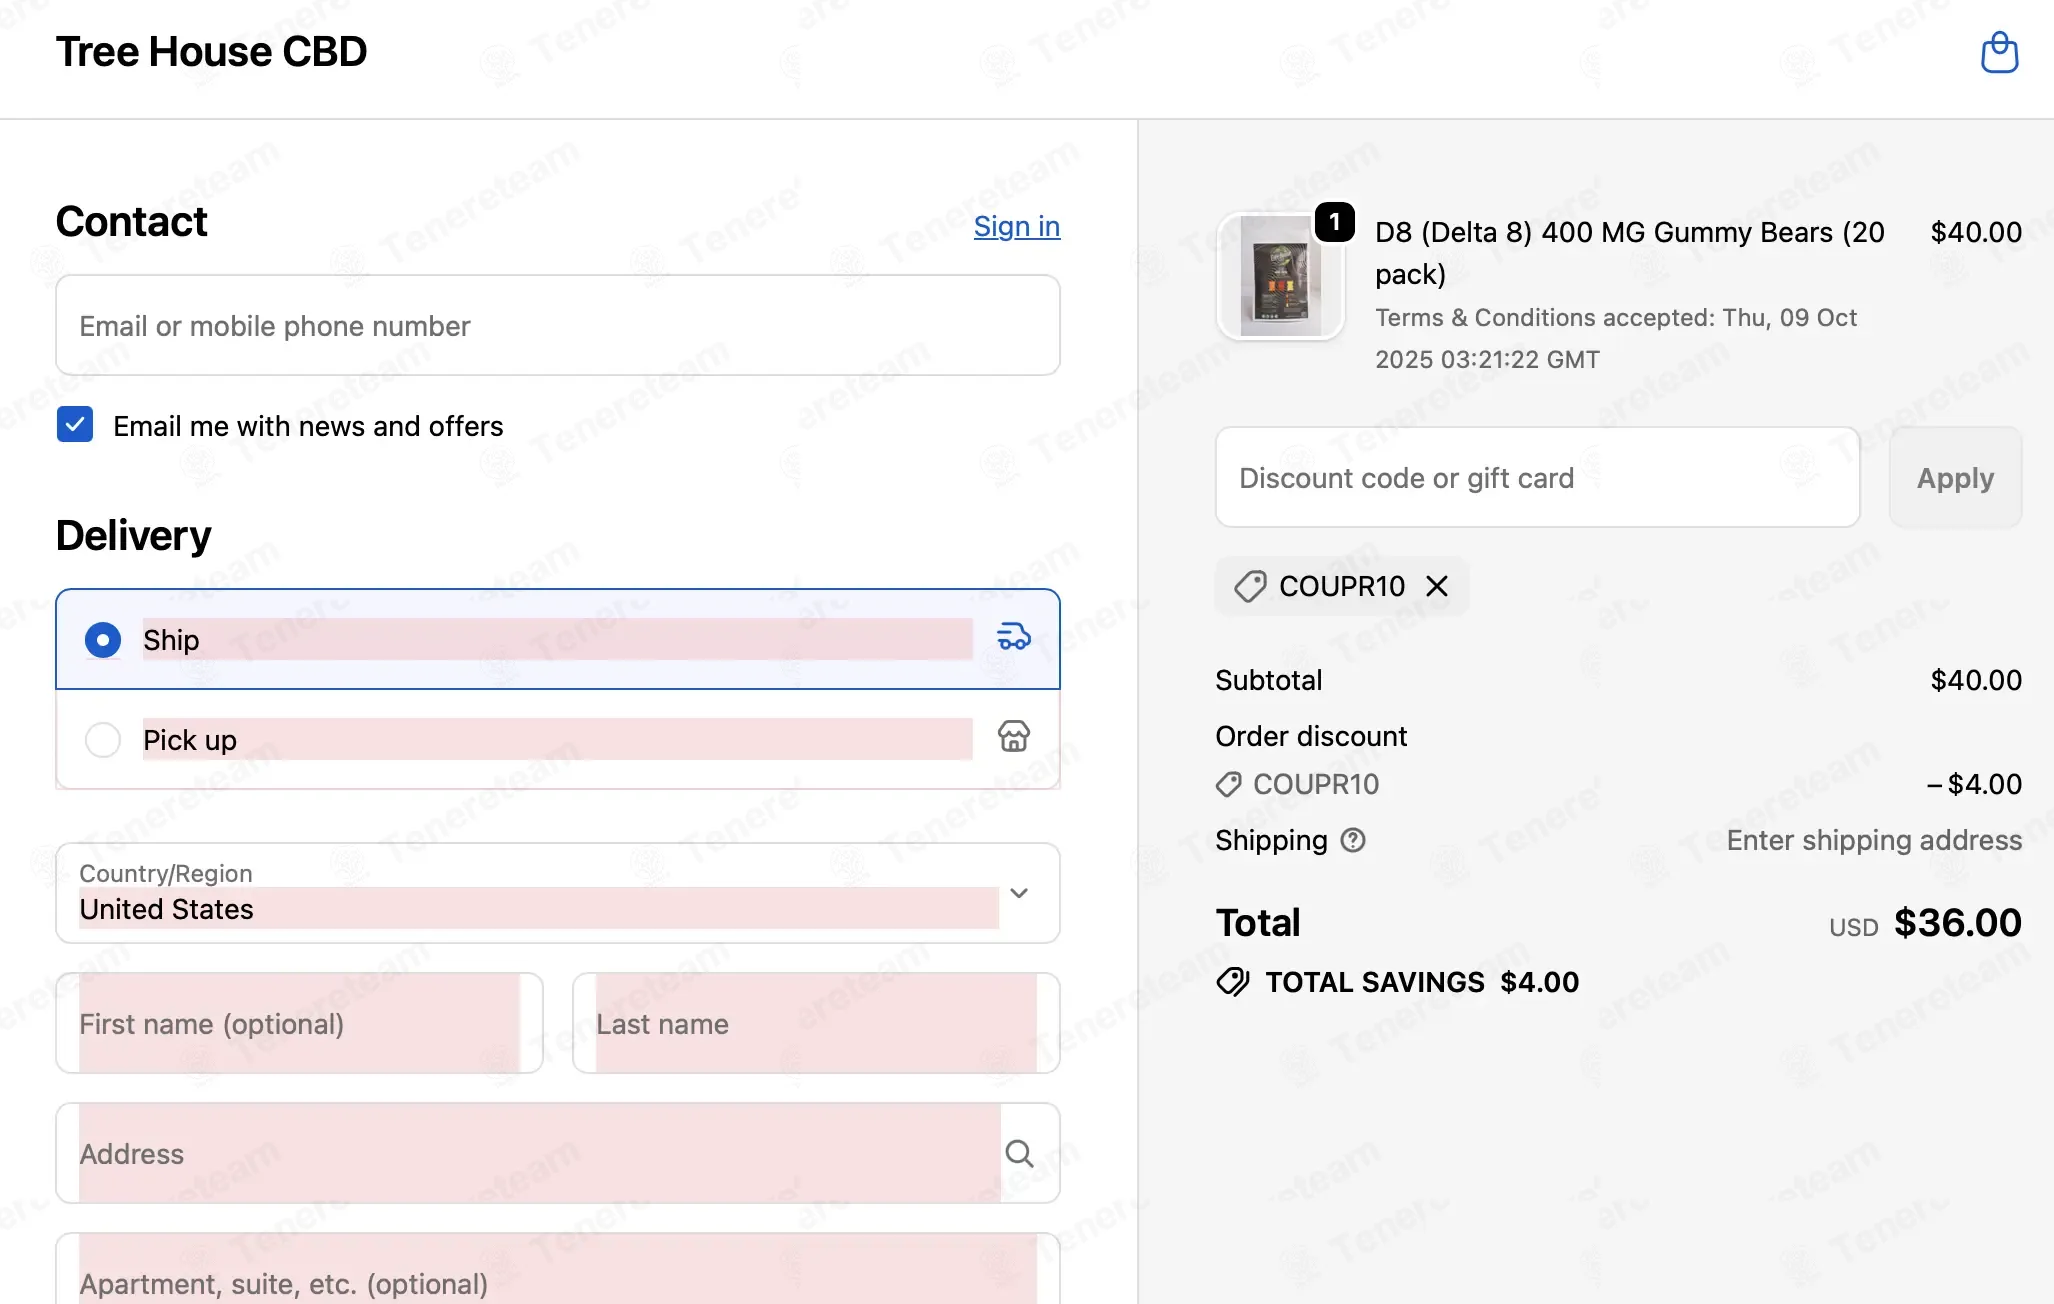Click the Sign in link
This screenshot has height=1304, width=2054.
point(1016,227)
